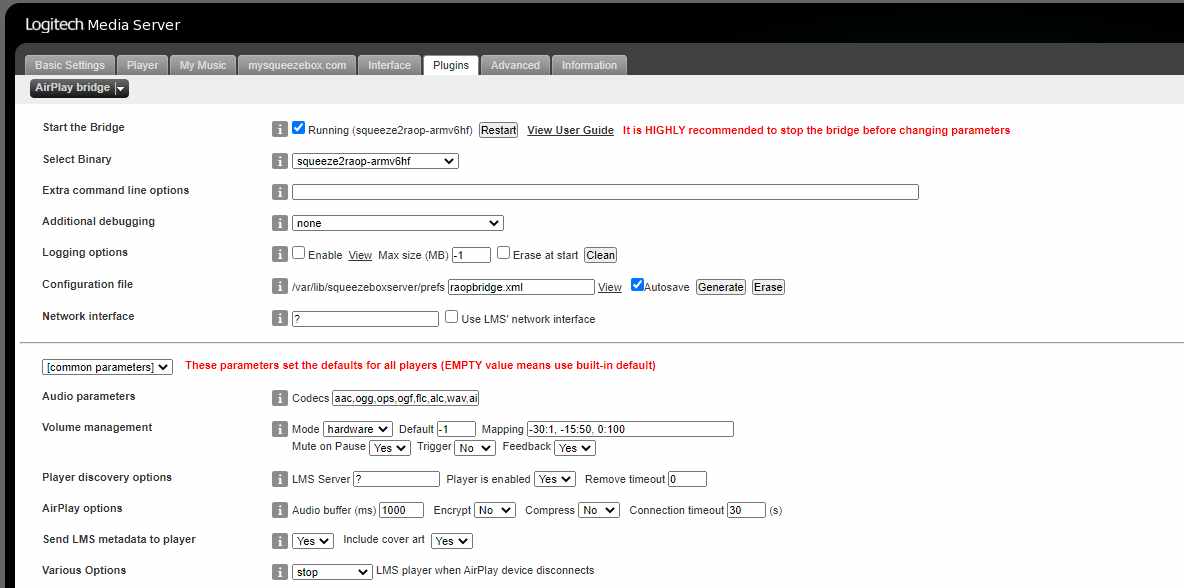The image size is (1184, 588).
Task: Click info icon for Network interface
Action: coord(279,319)
